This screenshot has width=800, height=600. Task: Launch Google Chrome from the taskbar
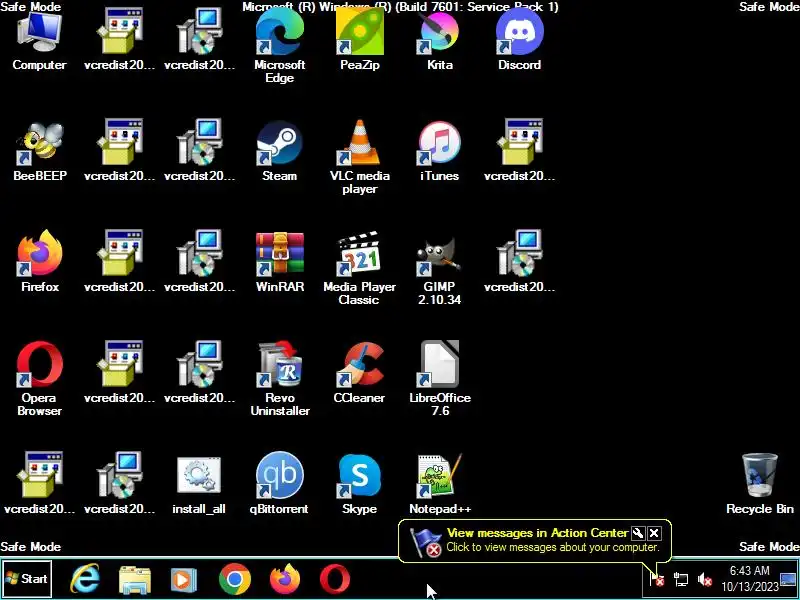[x=235, y=579]
